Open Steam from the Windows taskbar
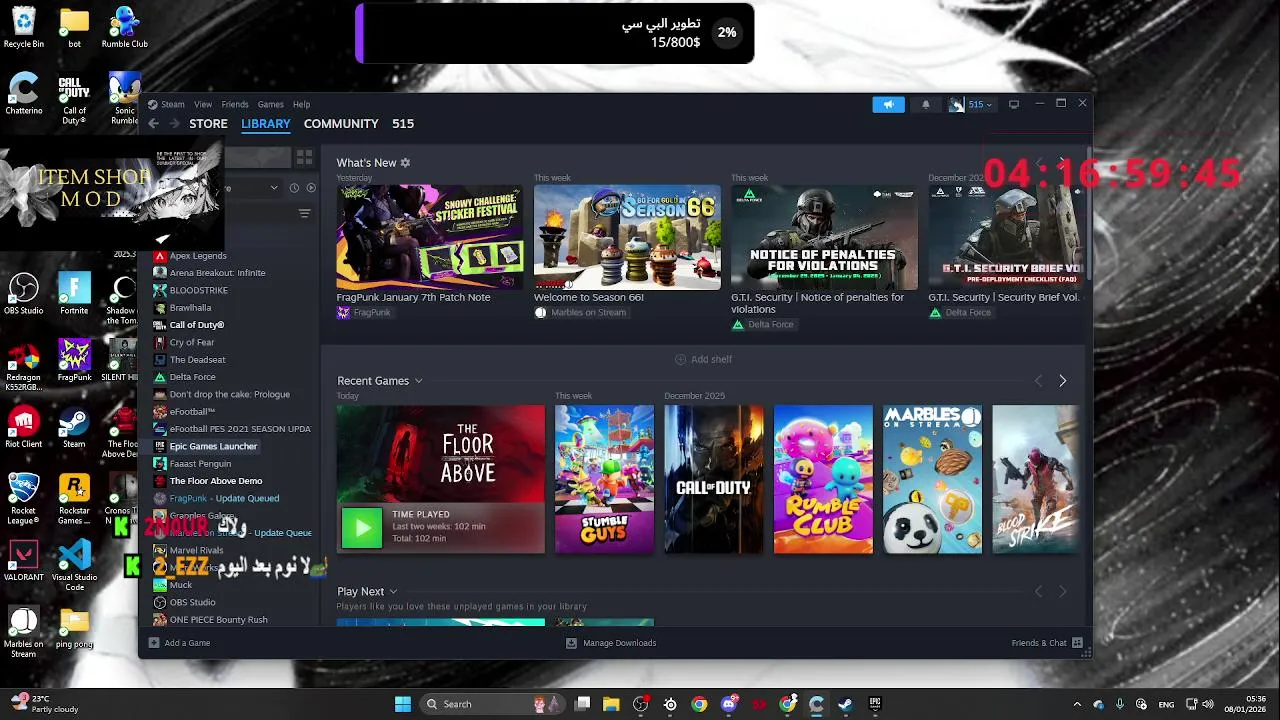The image size is (1280, 720). 845,704
